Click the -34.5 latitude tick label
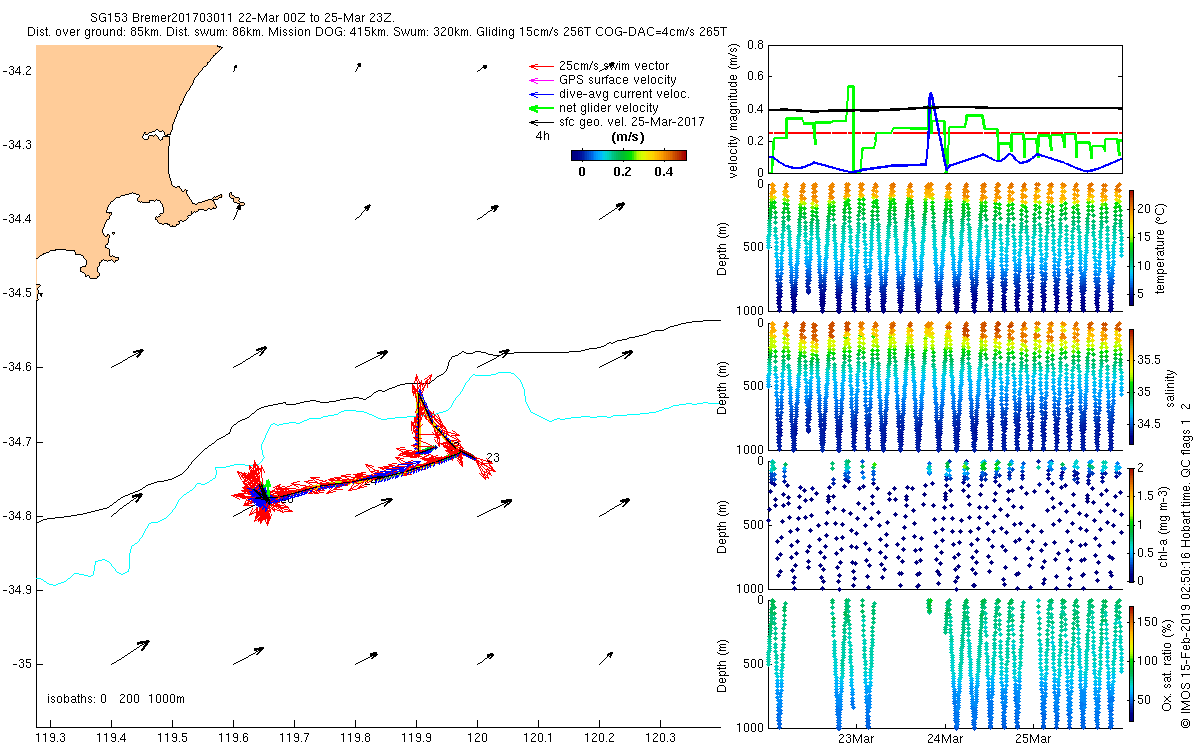The height and width of the screenshot is (750, 1200). click(x=17, y=293)
